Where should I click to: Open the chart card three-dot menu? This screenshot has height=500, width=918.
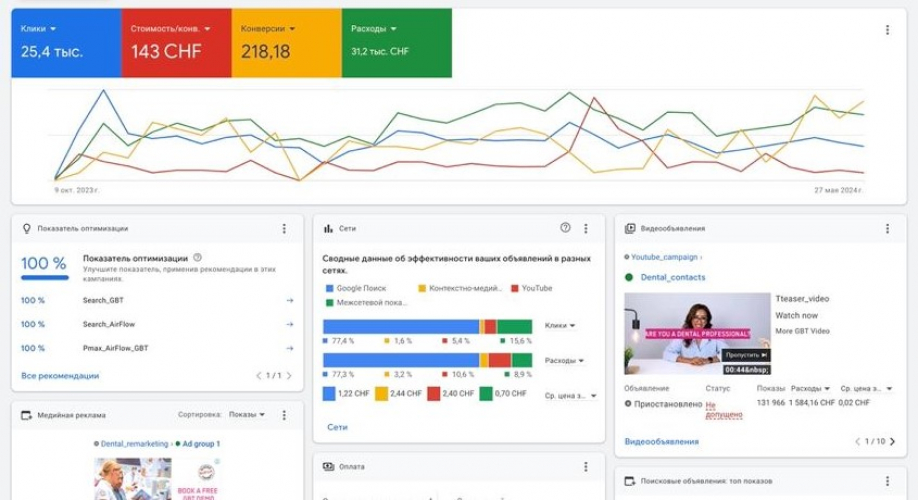tap(888, 30)
